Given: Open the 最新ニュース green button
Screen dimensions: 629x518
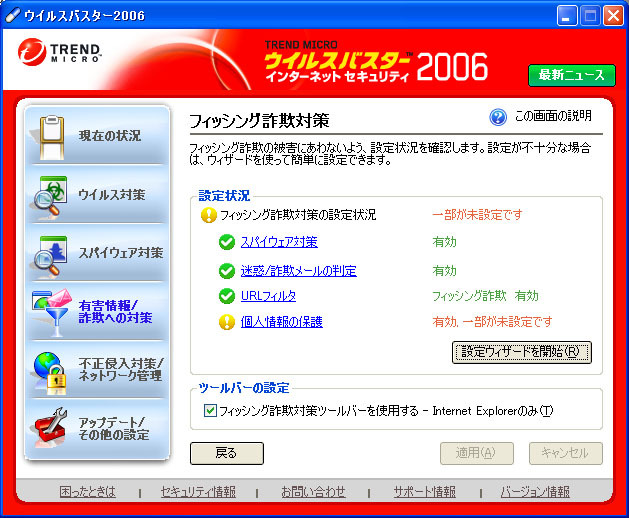Looking at the screenshot, I should coord(572,75).
